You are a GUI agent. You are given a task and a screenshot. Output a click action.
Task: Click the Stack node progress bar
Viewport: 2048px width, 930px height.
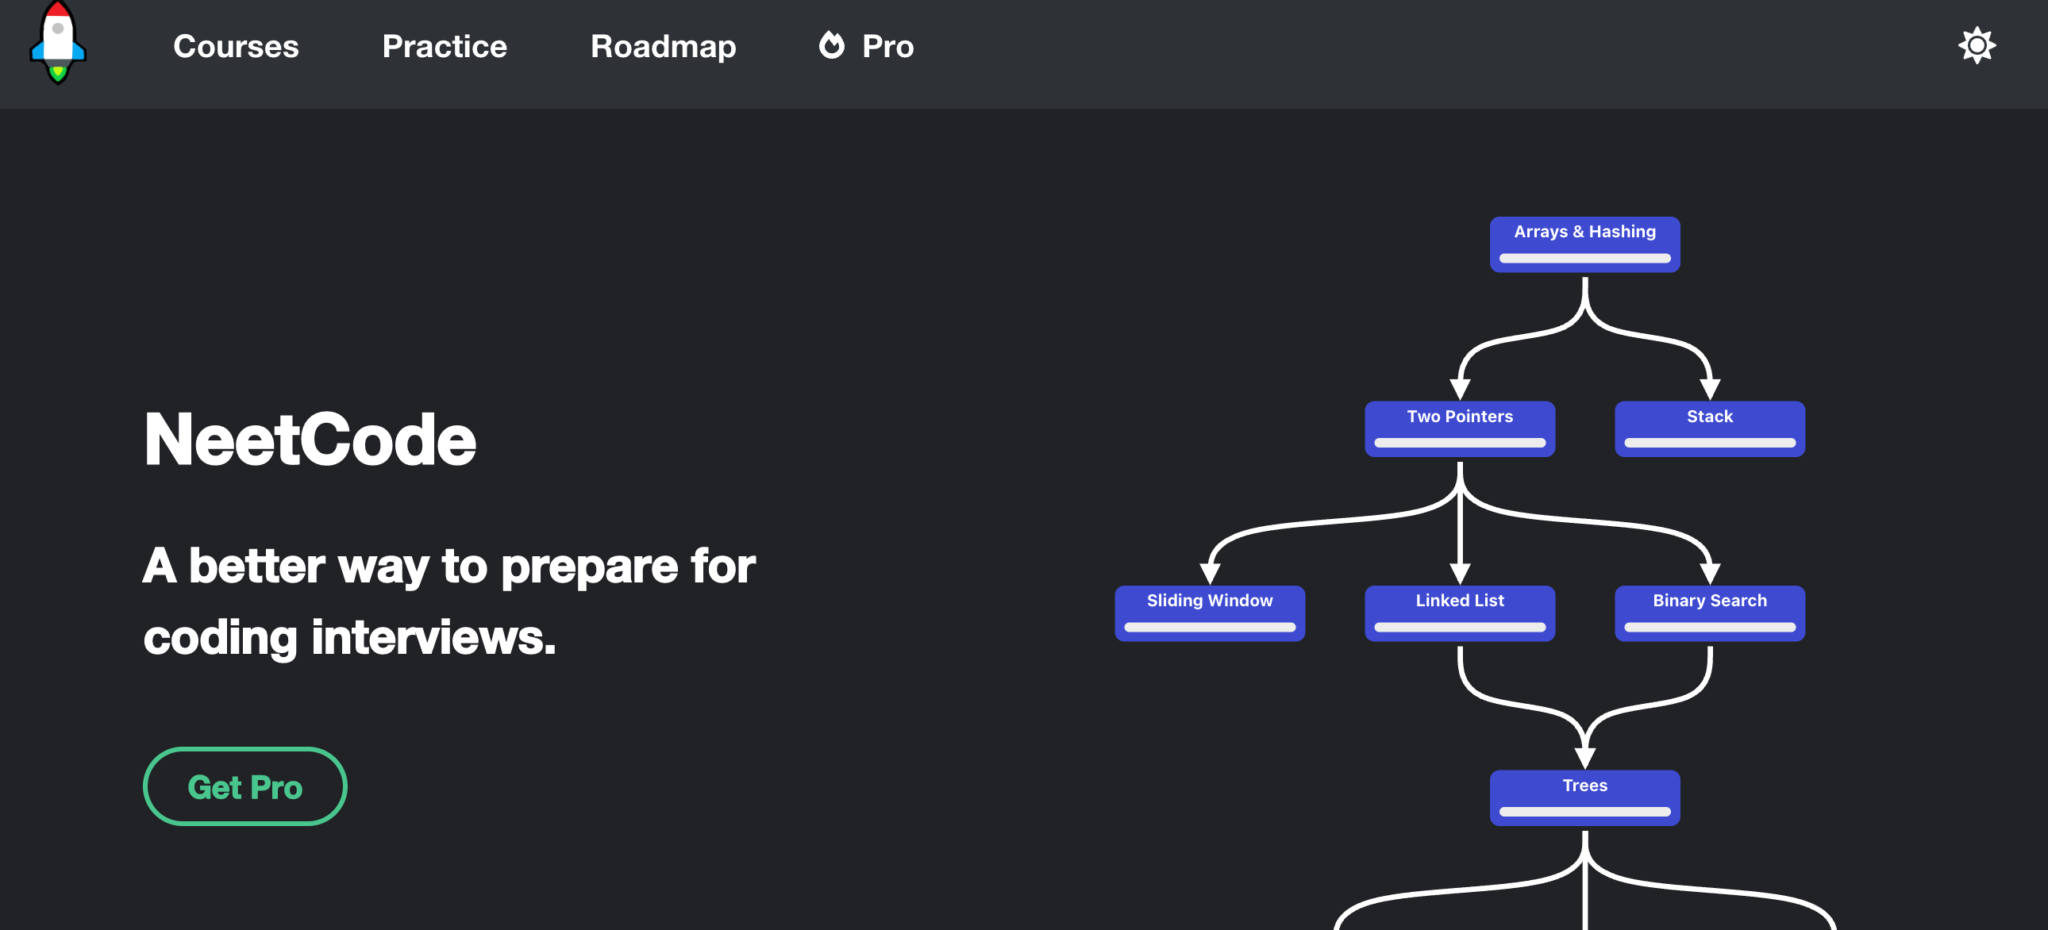[x=1709, y=442]
